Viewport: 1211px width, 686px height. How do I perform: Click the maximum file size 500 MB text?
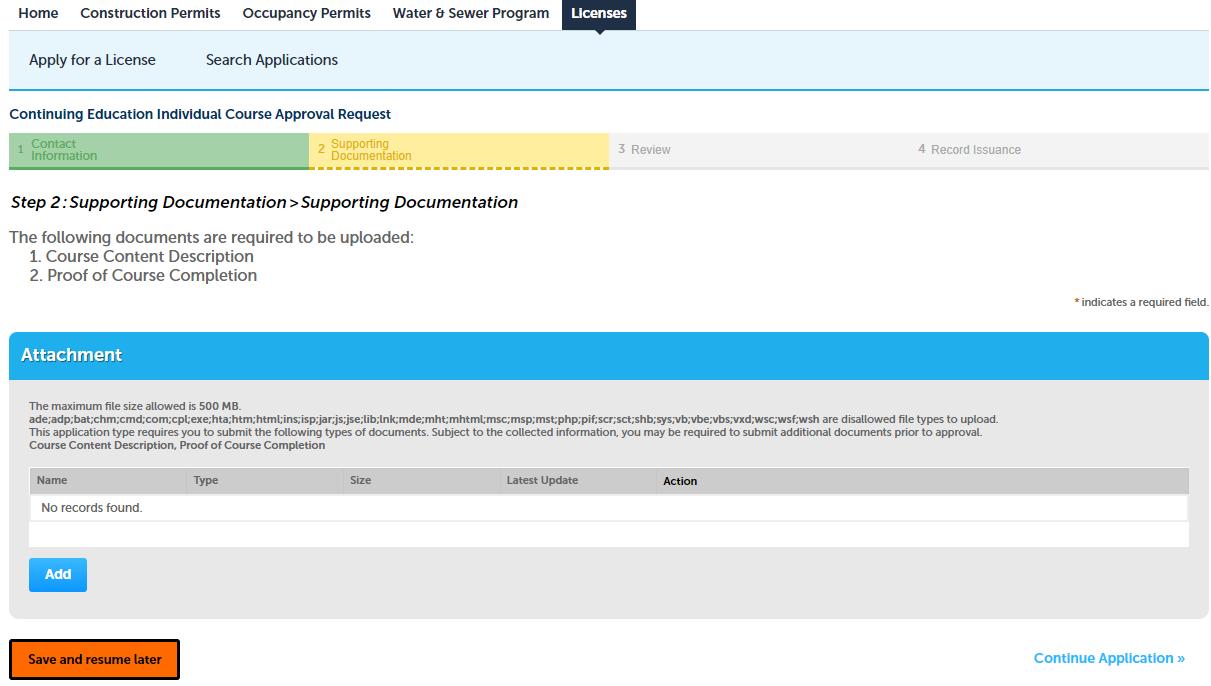(x=135, y=406)
